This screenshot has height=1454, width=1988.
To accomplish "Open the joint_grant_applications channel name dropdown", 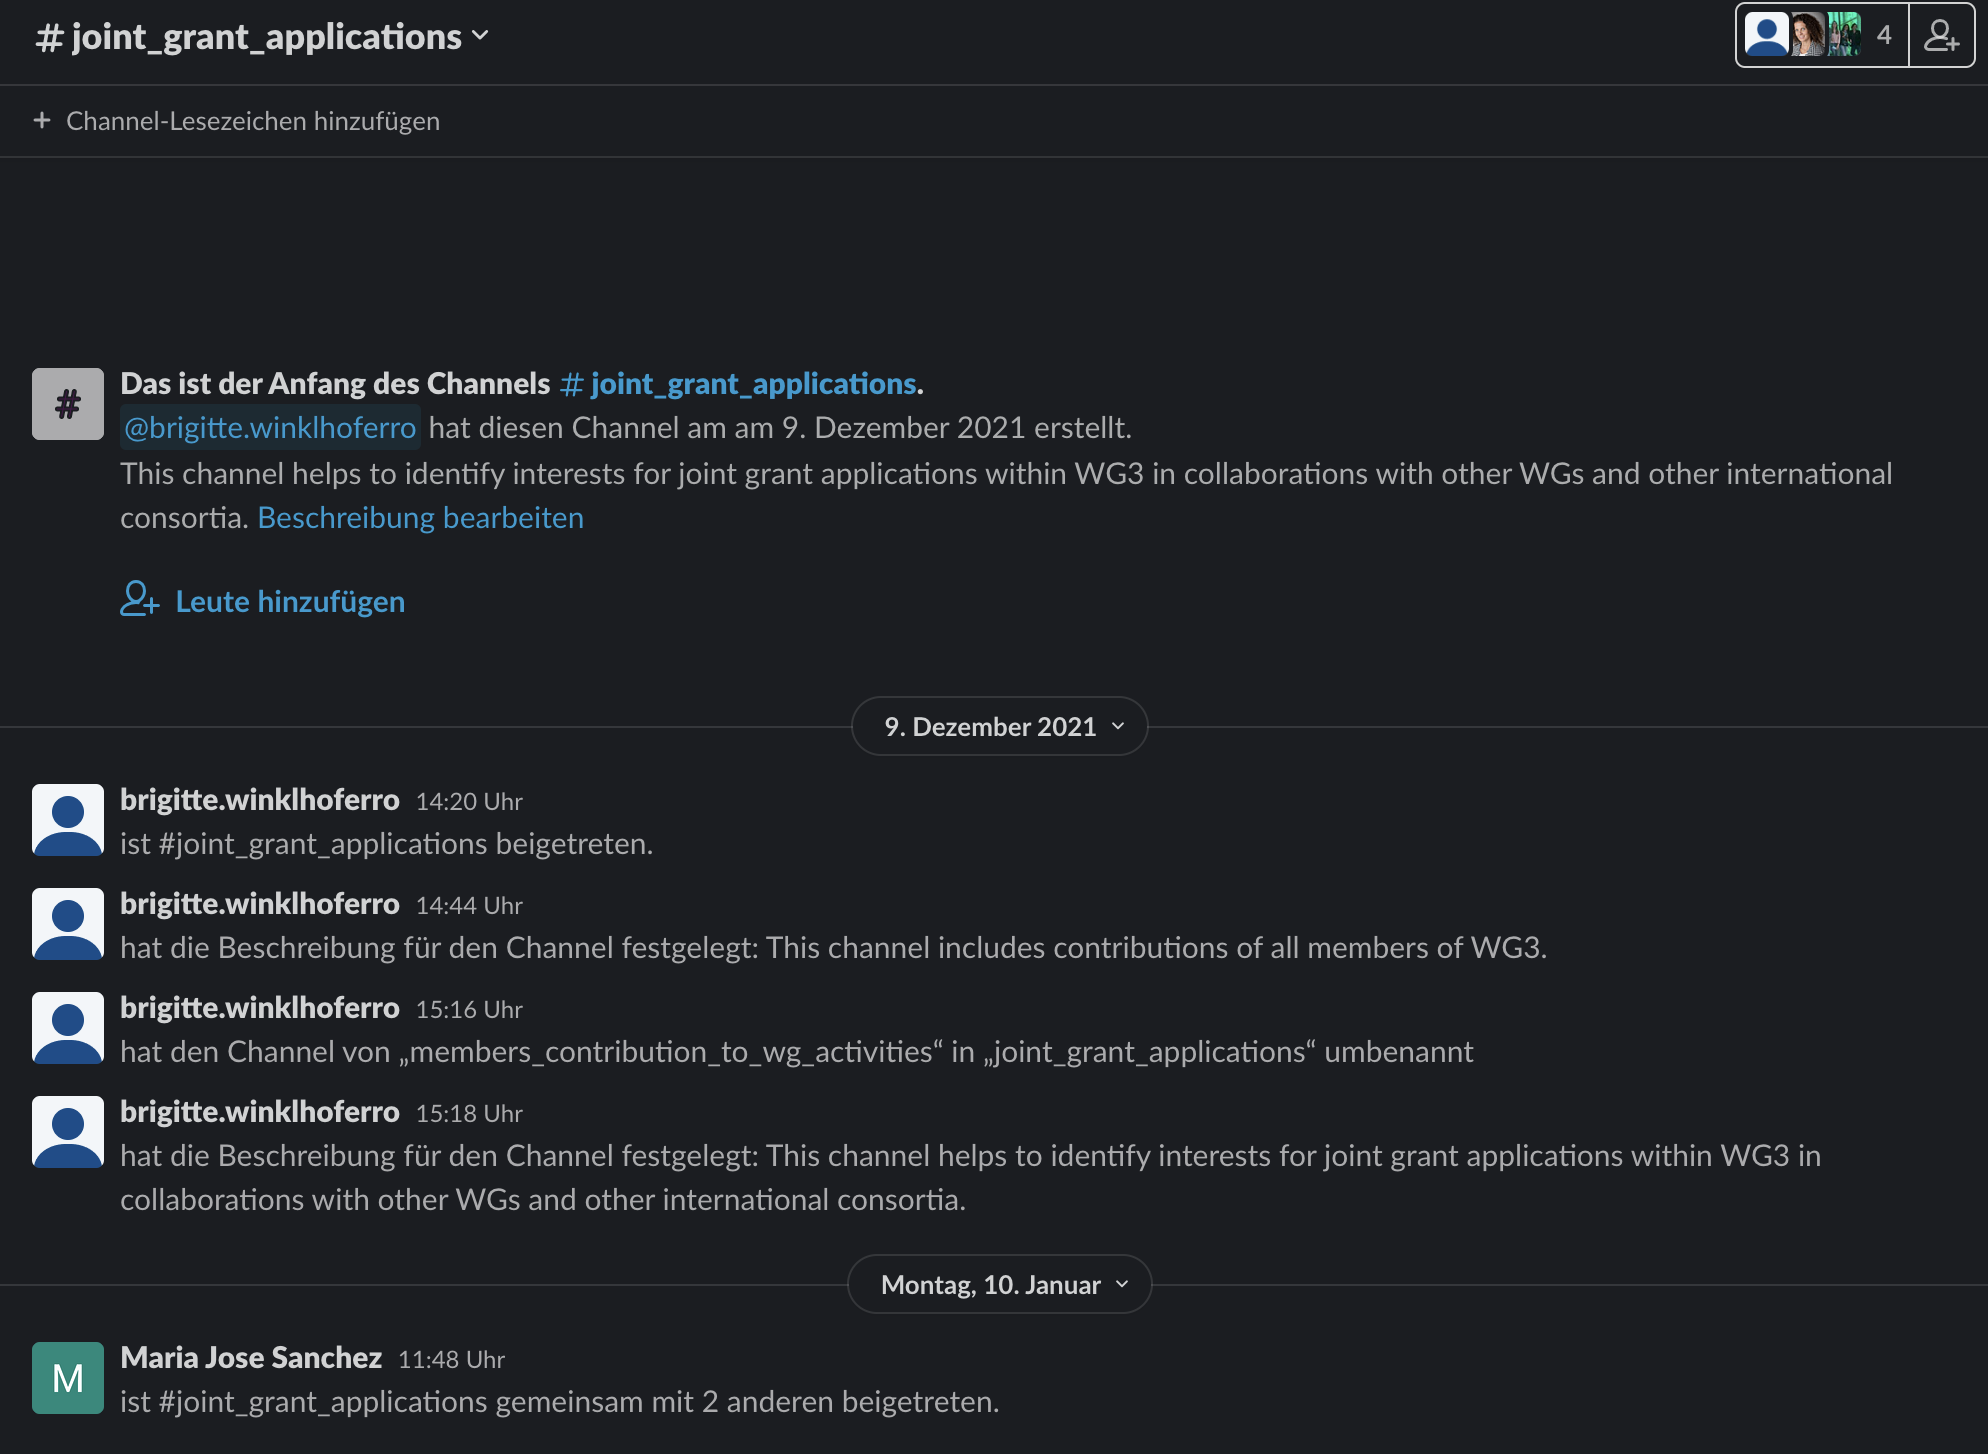I will click(x=263, y=37).
